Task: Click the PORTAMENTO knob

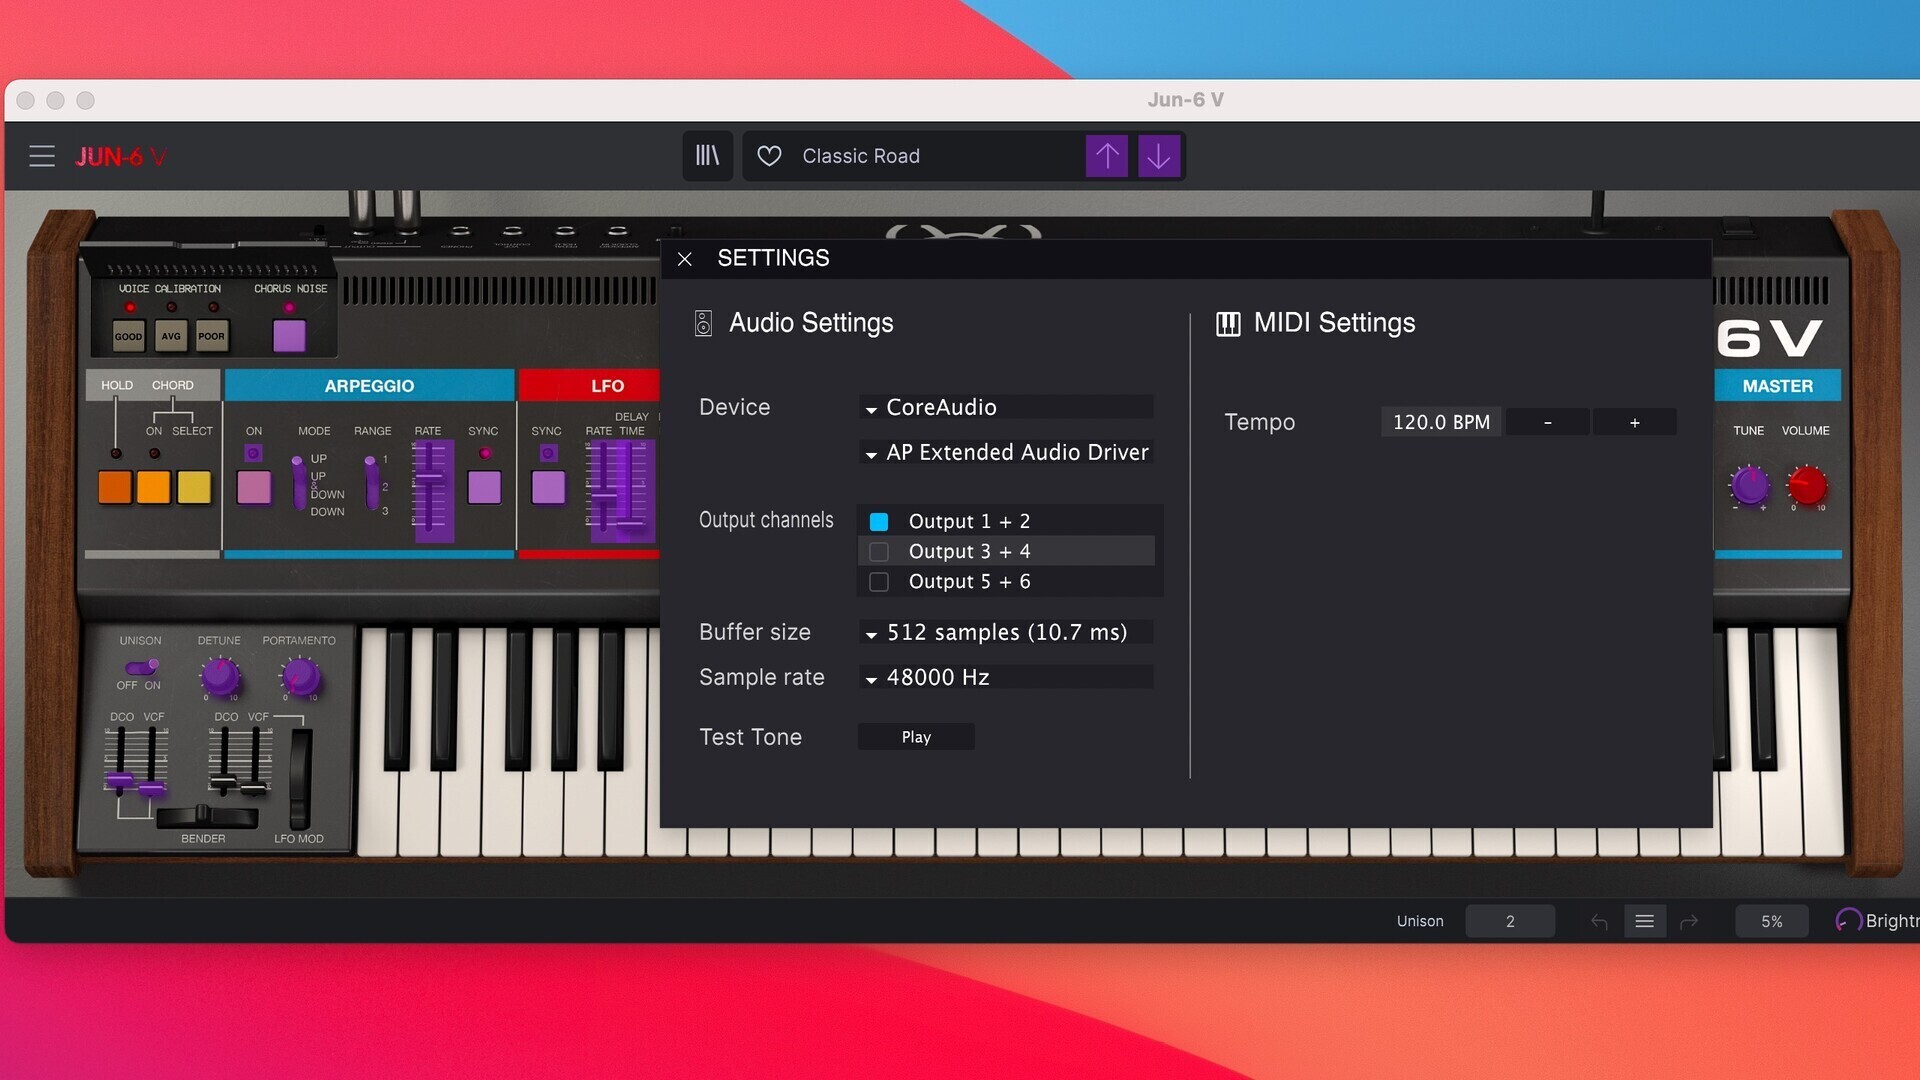Action: 299,677
